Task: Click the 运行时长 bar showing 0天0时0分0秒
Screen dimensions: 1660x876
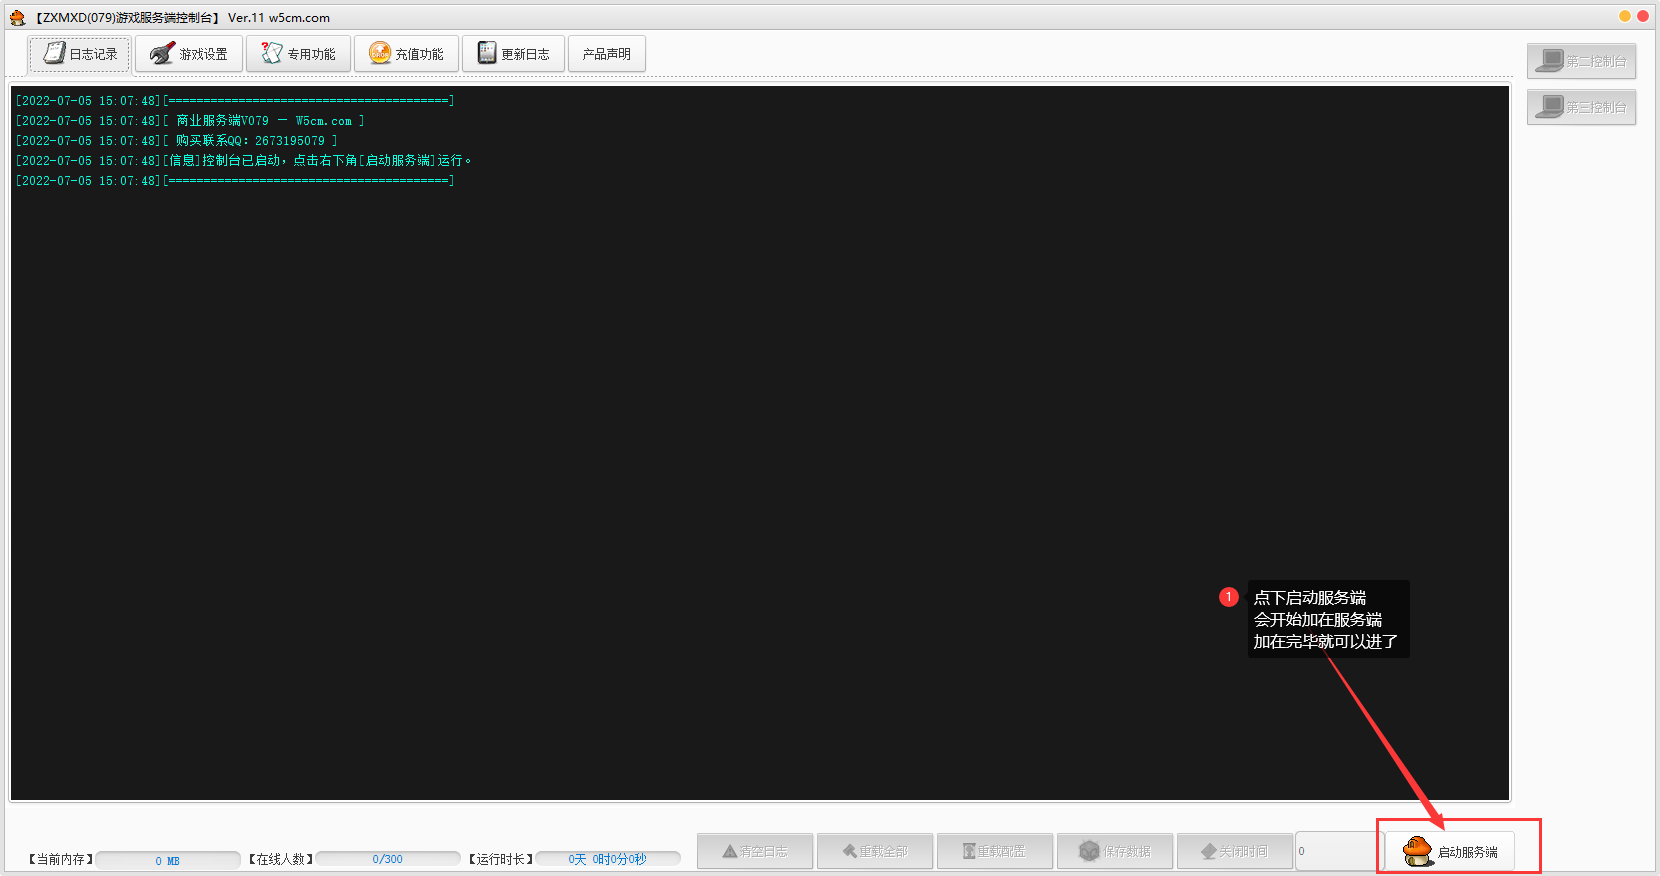Action: (x=608, y=859)
